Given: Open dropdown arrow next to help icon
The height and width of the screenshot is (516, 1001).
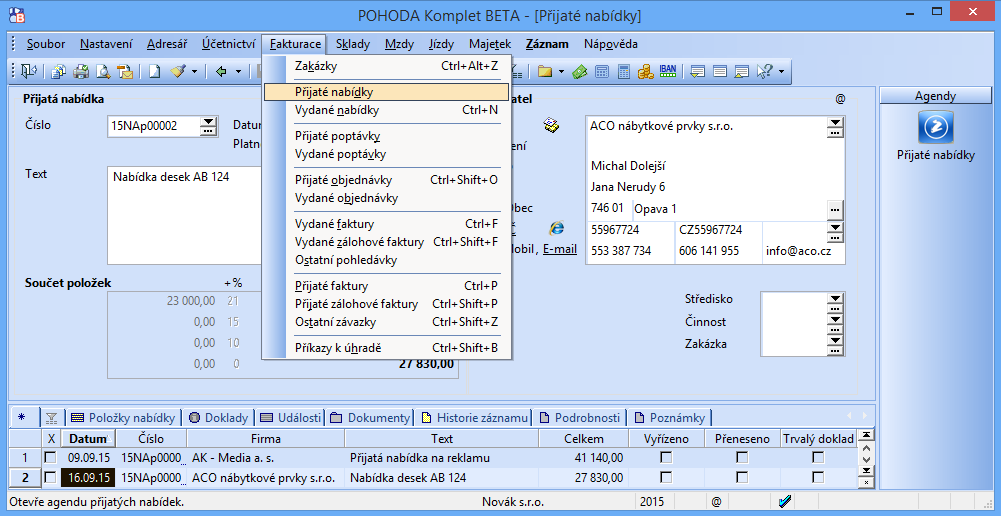Looking at the screenshot, I should click(781, 72).
